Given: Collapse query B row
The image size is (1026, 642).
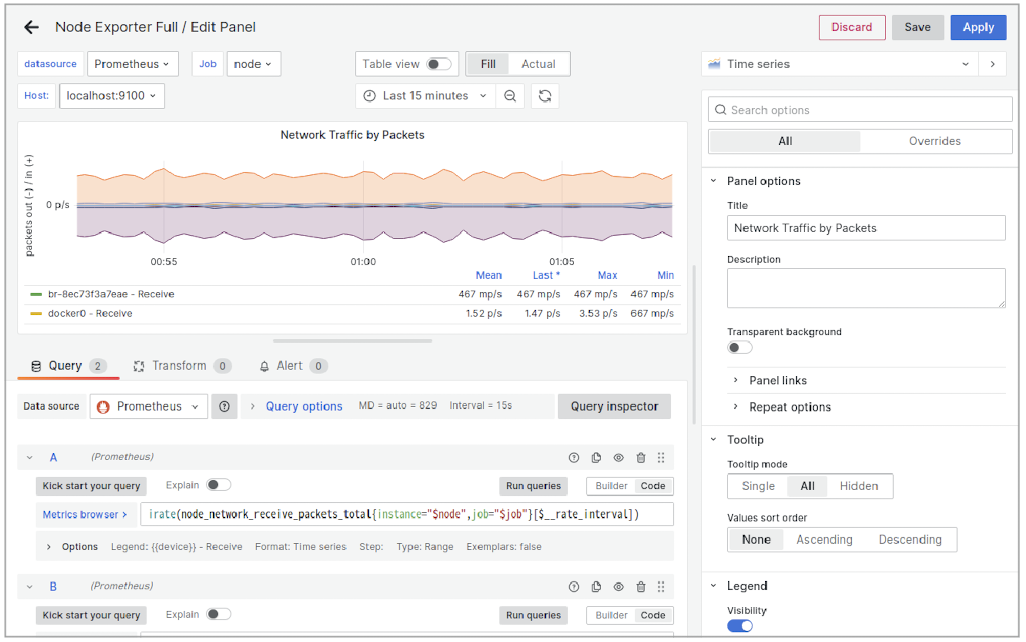Looking at the screenshot, I should pyautogui.click(x=29, y=587).
